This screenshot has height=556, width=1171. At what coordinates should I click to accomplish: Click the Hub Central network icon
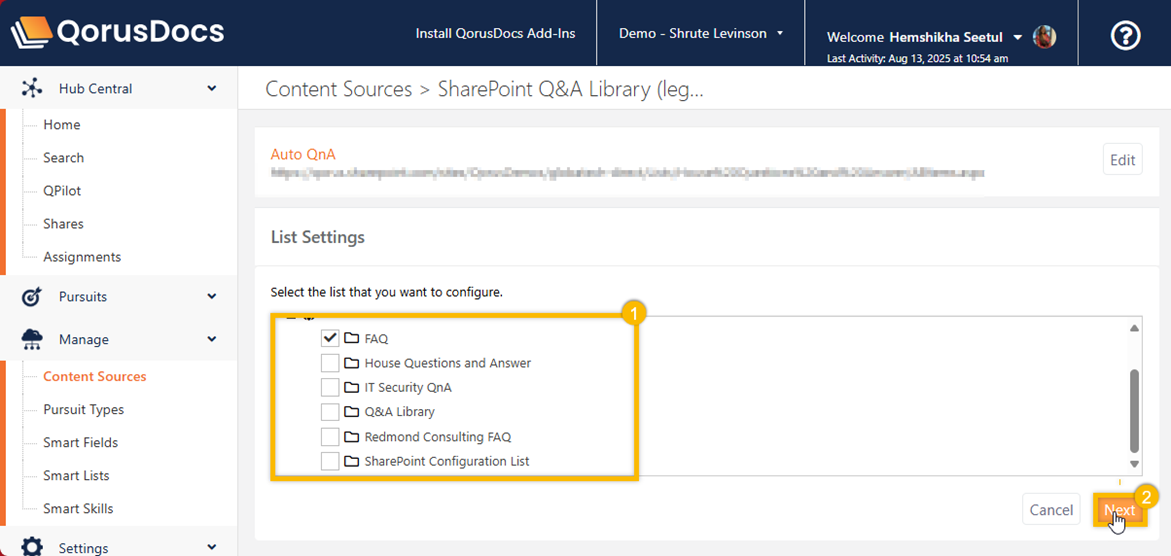coord(32,88)
